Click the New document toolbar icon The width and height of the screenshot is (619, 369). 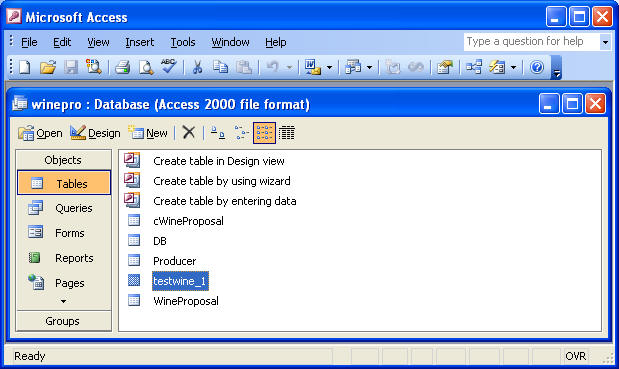[24, 67]
